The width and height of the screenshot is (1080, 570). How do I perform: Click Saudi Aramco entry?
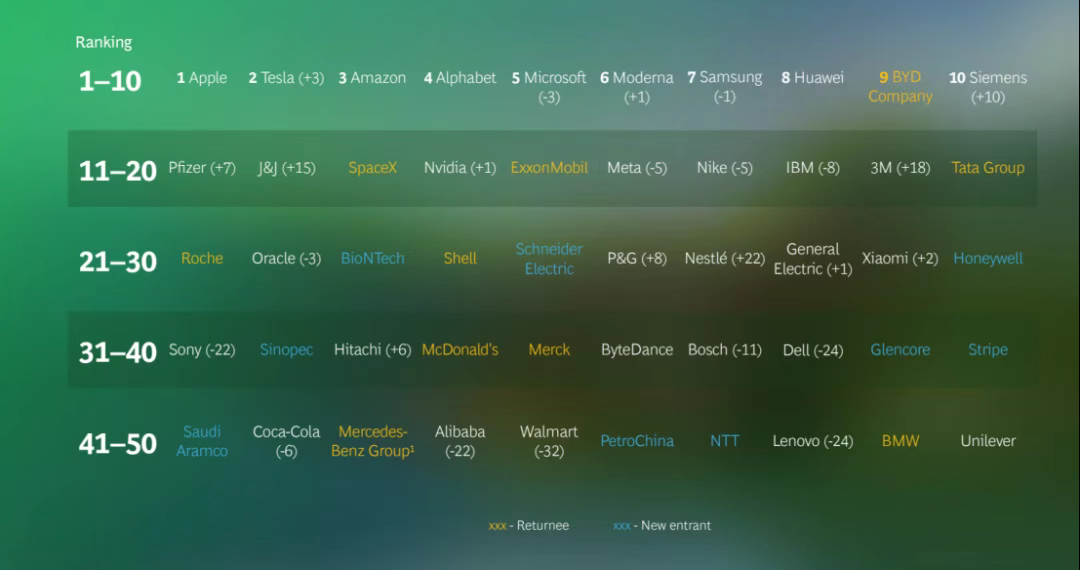[x=202, y=441]
